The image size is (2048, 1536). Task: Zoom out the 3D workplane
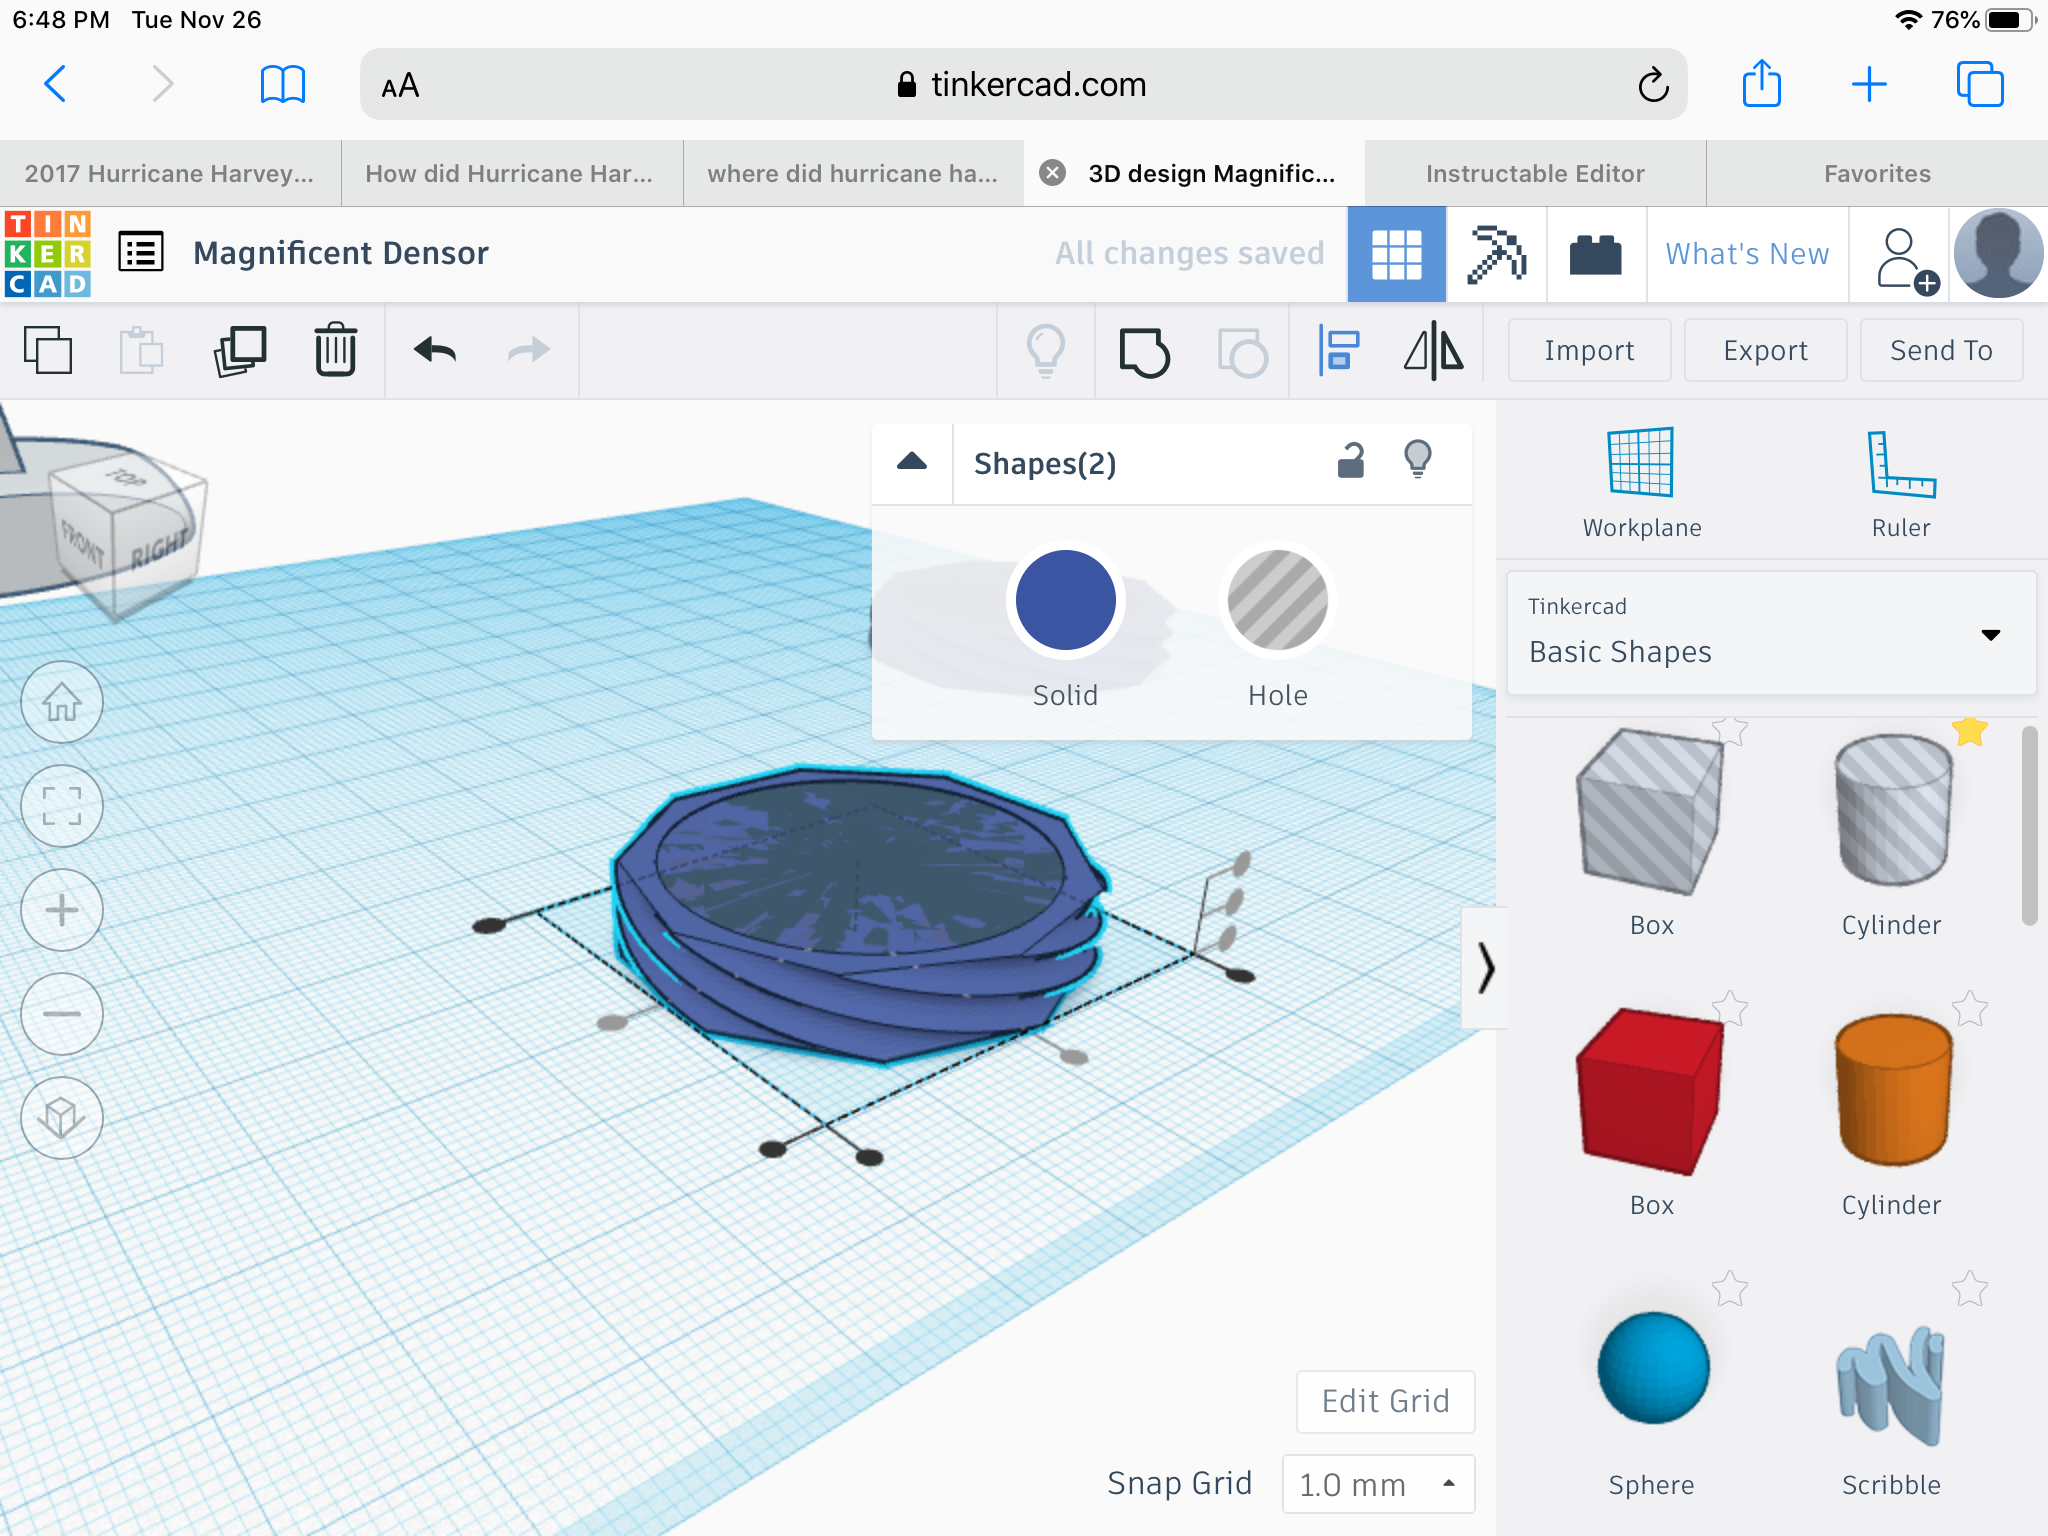(x=62, y=1014)
